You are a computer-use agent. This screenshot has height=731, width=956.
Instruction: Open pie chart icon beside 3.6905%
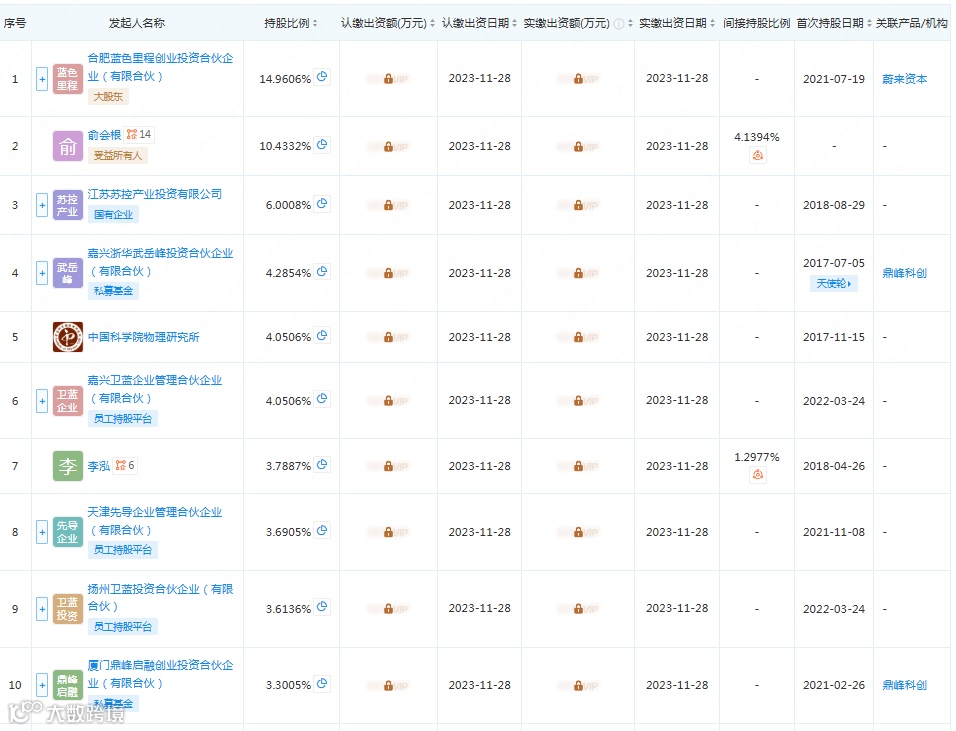(323, 530)
